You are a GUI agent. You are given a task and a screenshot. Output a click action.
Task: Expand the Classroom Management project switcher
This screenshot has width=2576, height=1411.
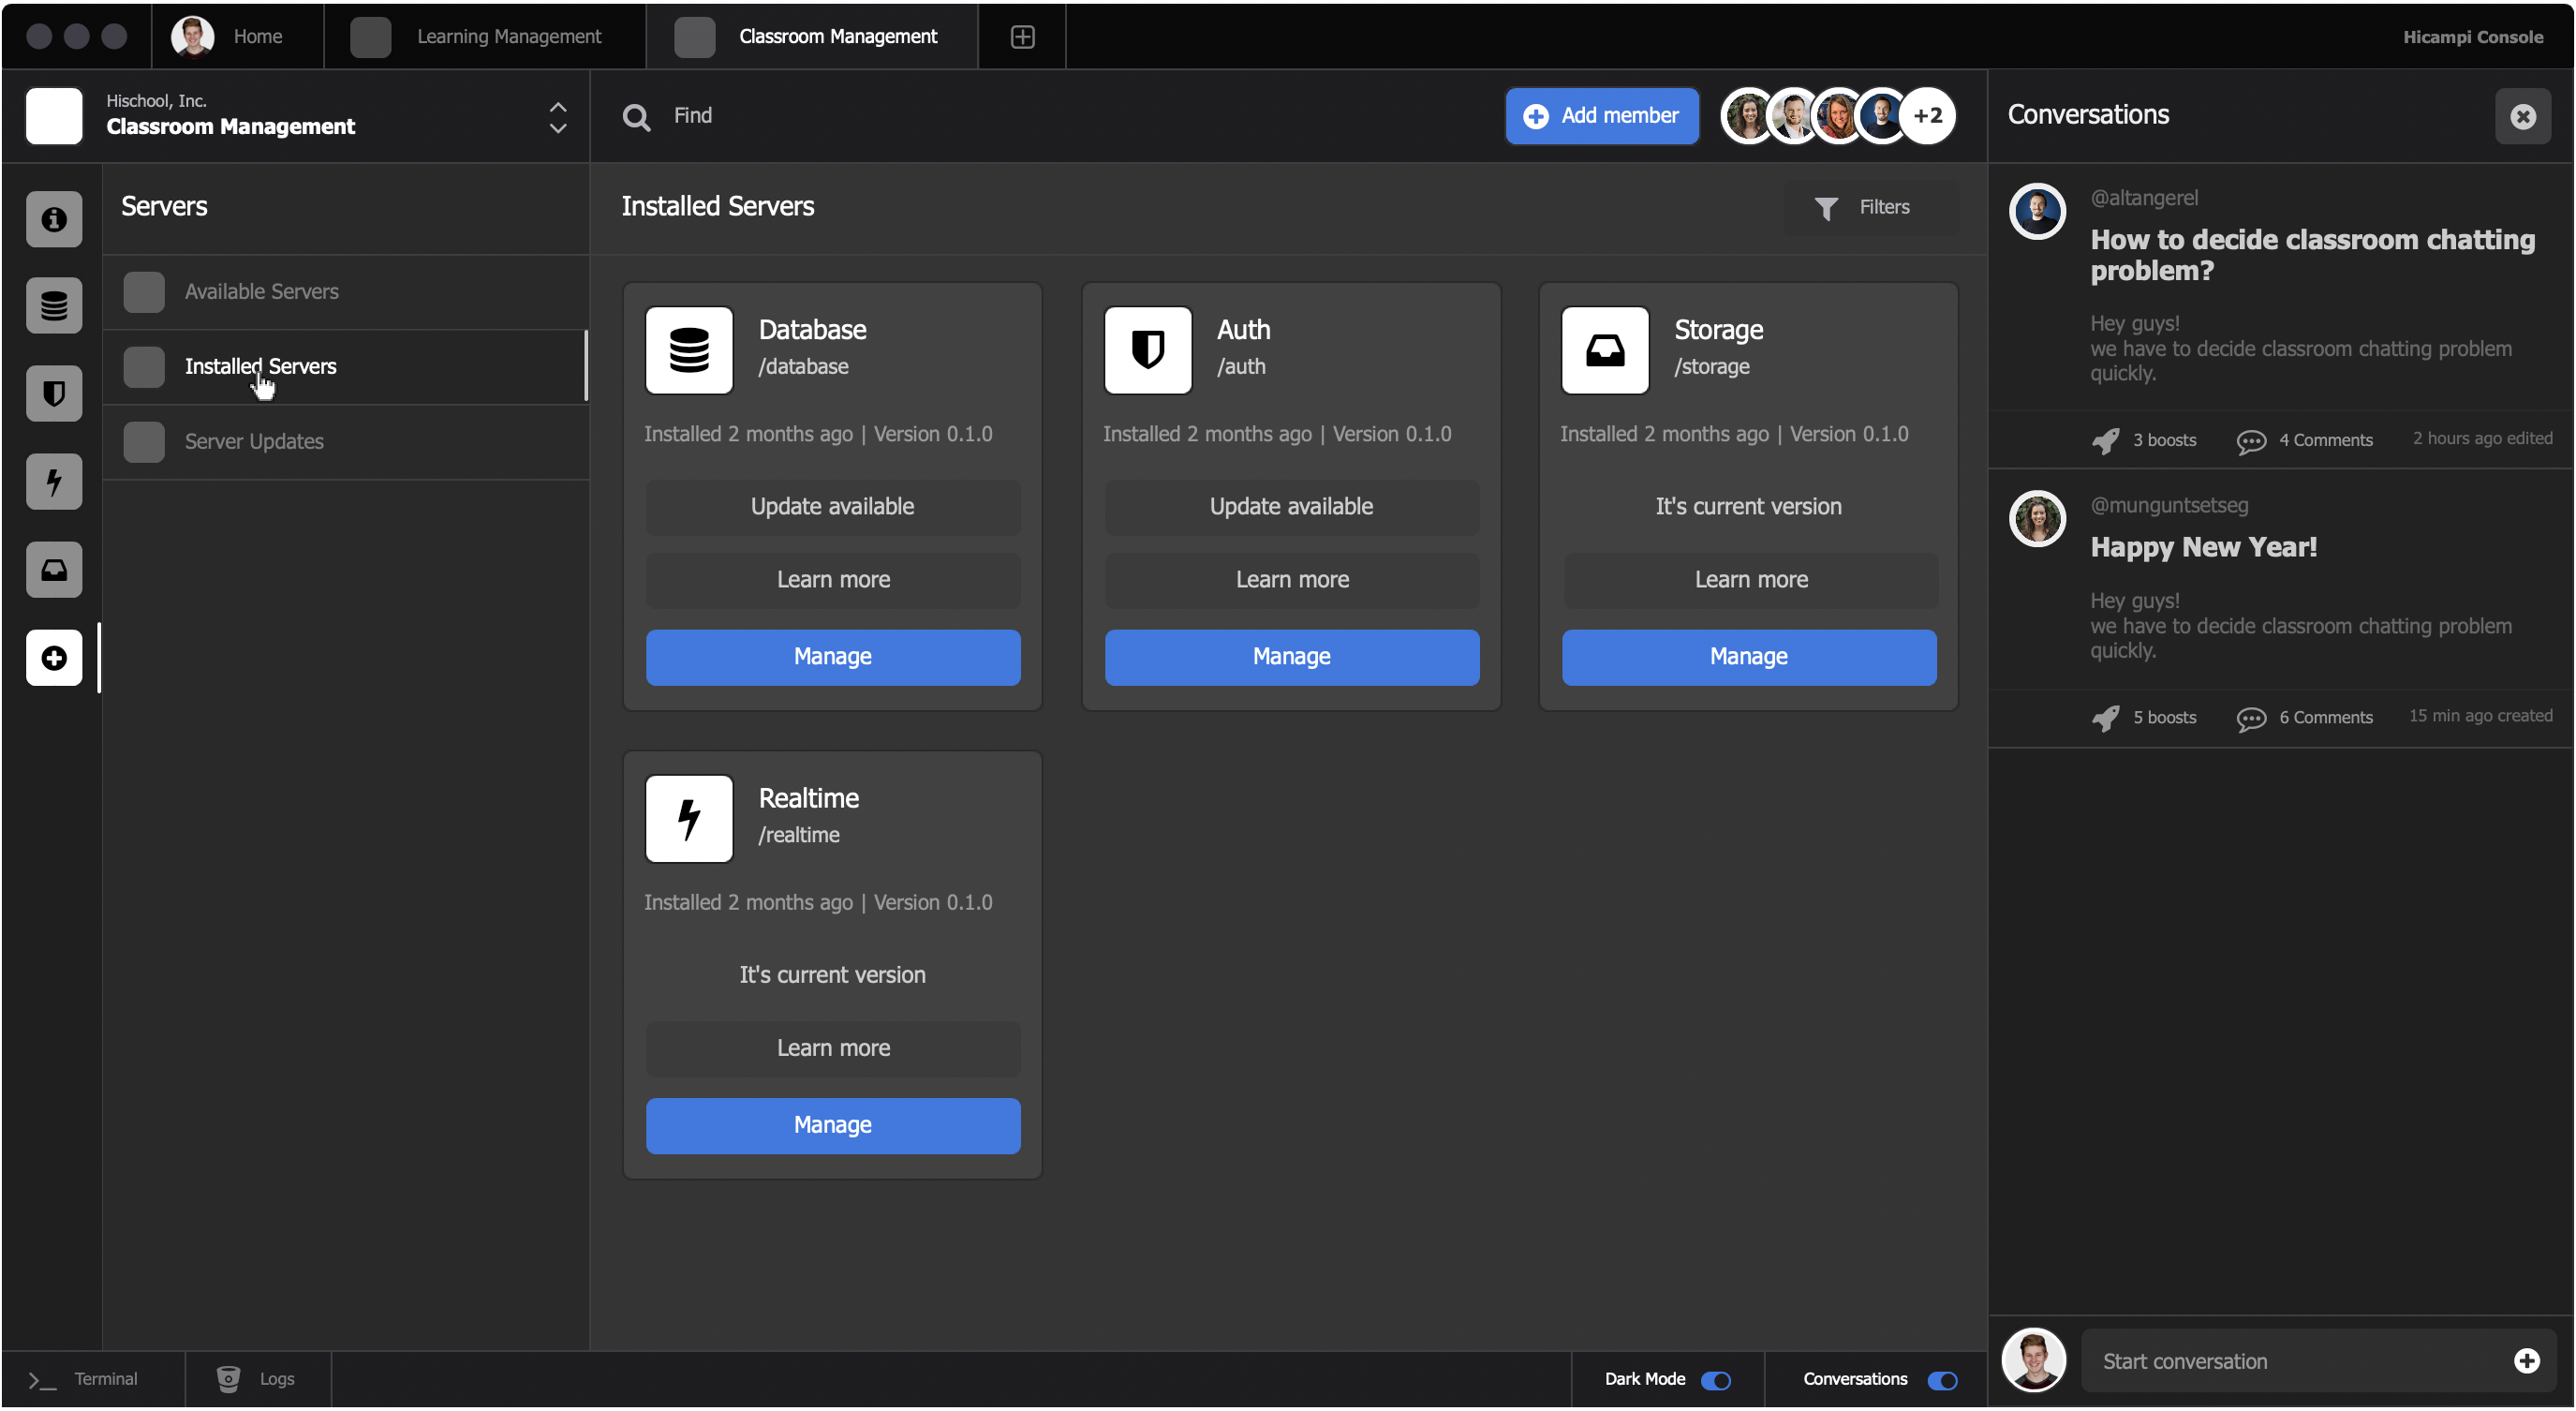pyautogui.click(x=558, y=117)
